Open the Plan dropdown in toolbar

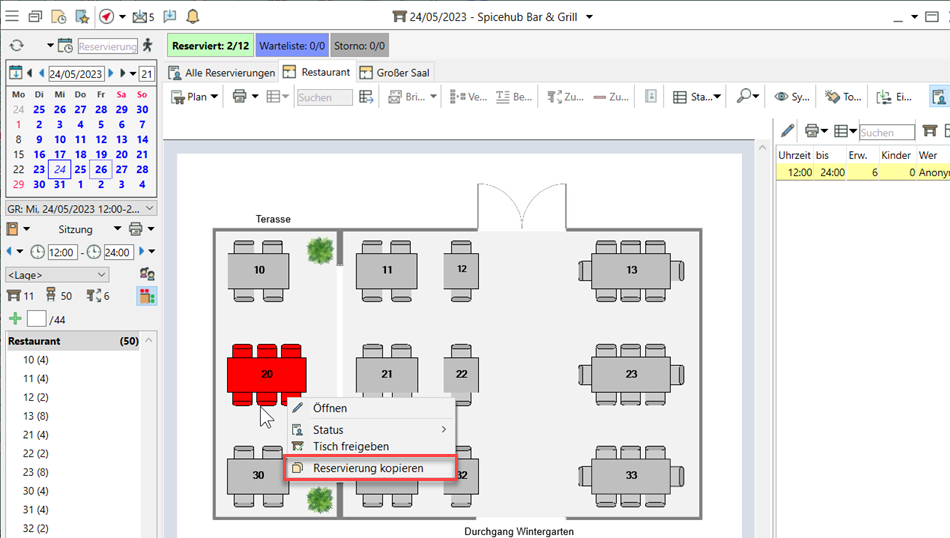point(195,97)
